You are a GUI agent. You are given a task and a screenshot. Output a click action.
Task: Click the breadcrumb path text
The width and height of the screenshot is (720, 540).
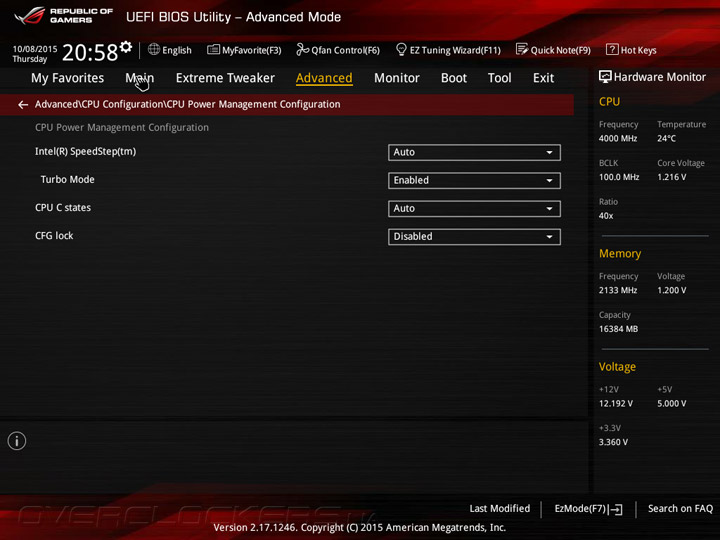[187, 105]
